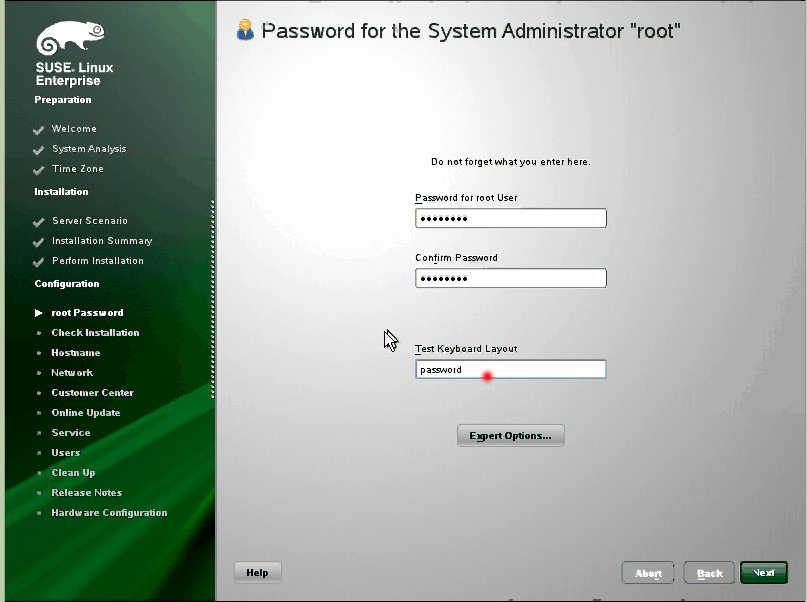Select the root Password step

click(x=87, y=313)
